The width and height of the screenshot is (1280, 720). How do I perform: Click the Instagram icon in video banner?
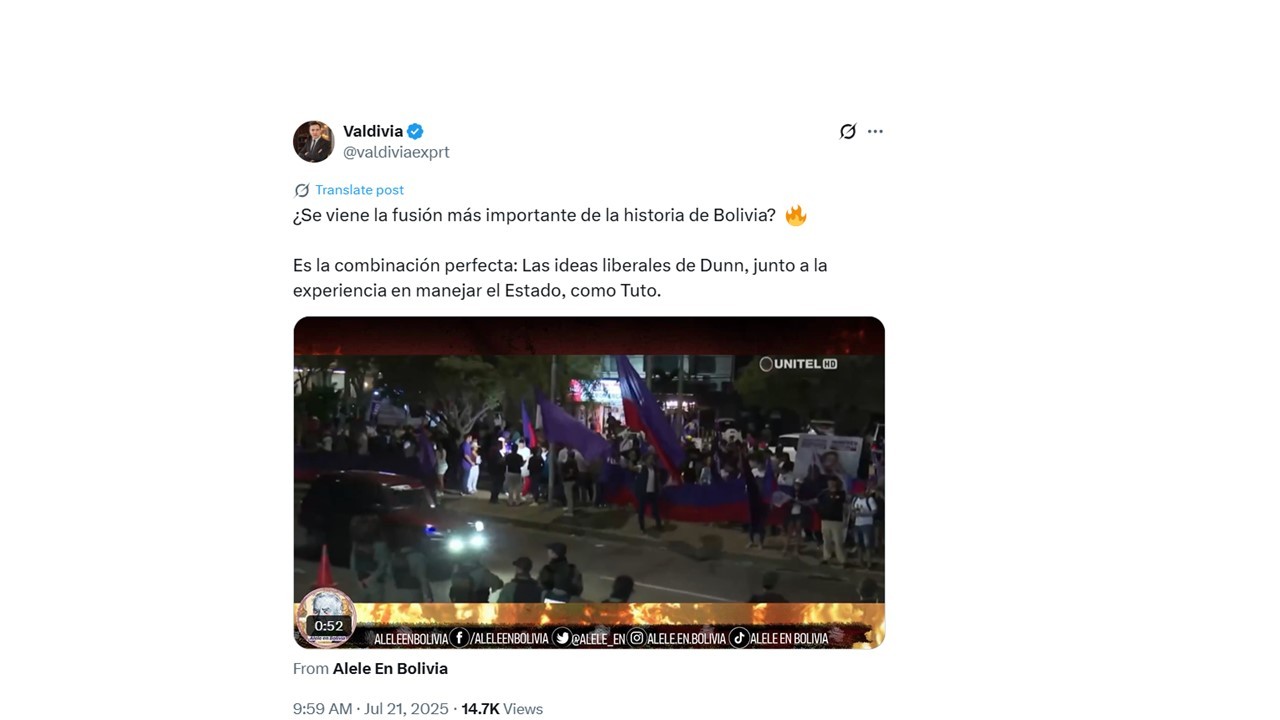pyautogui.click(x=636, y=638)
